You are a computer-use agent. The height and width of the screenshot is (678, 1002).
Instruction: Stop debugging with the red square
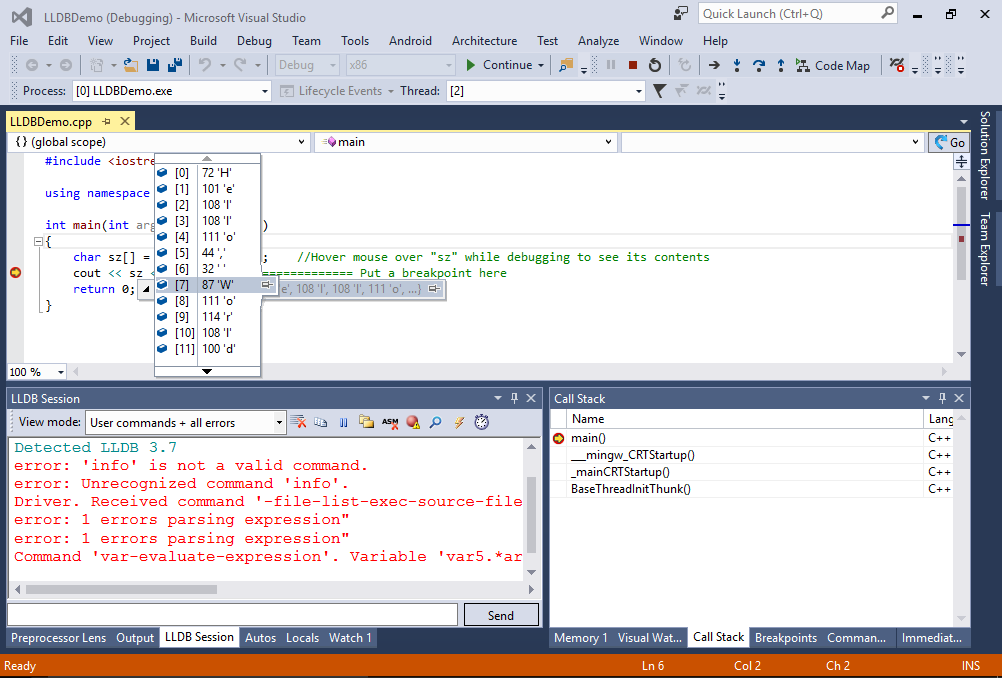633,65
